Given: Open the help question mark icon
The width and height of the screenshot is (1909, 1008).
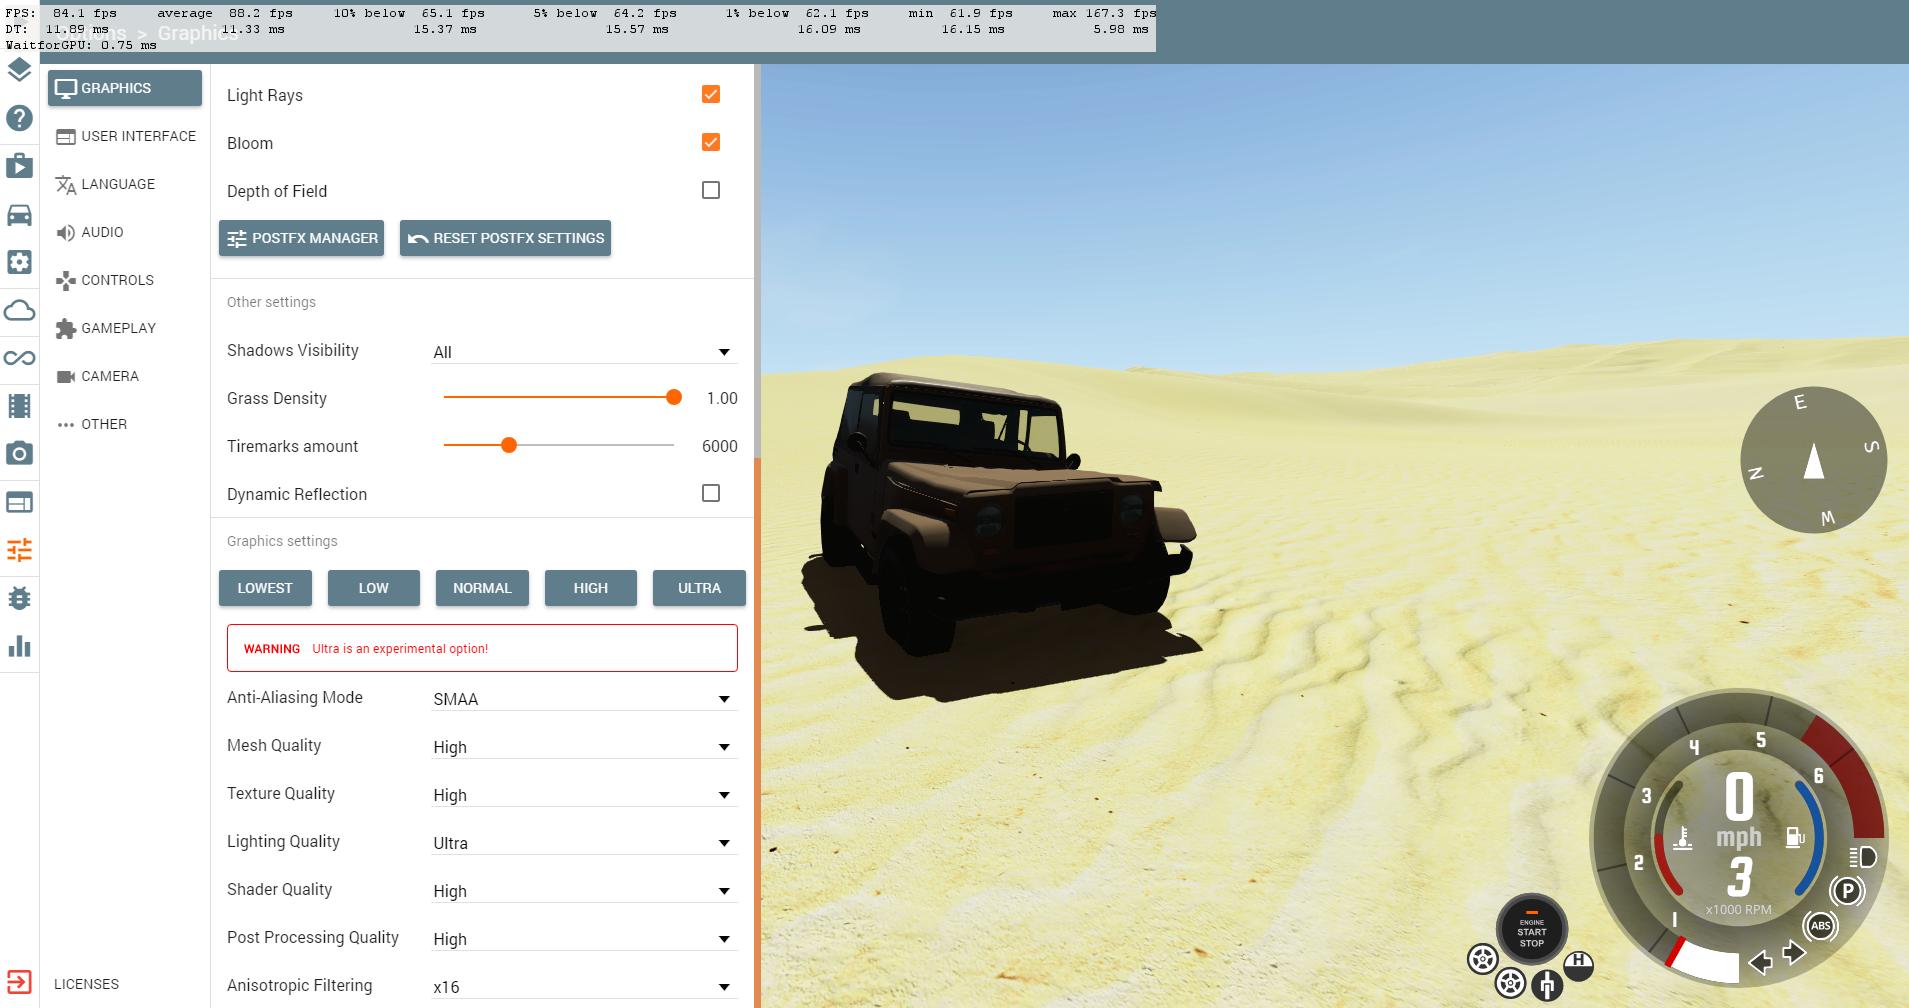Looking at the screenshot, I should click(19, 118).
